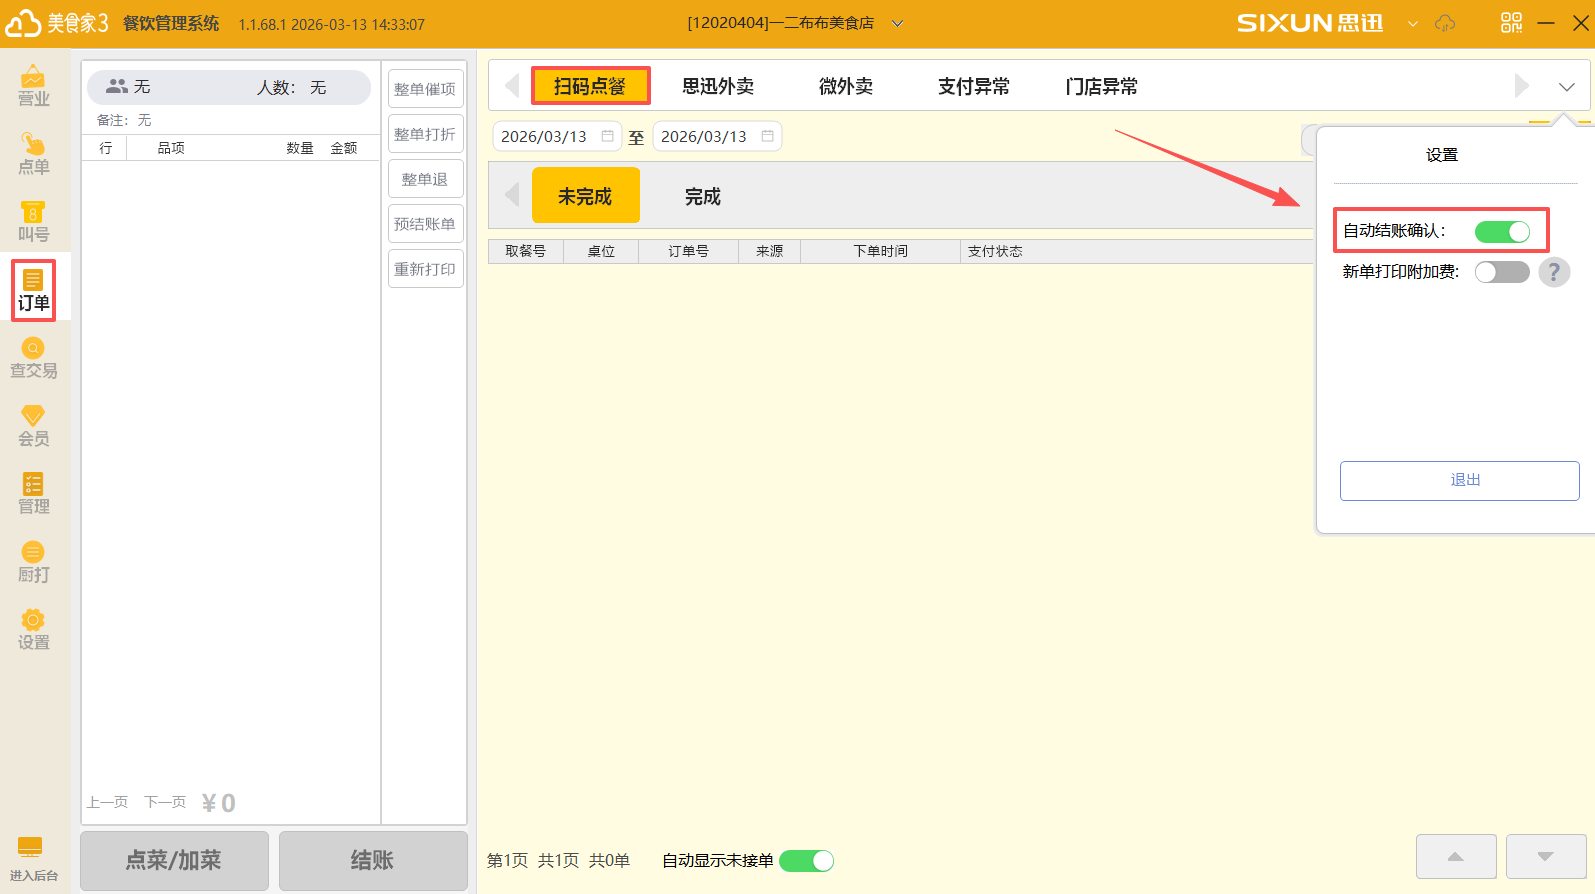Disable the 自动结账确认 toggle
The width and height of the screenshot is (1595, 894).
click(x=1502, y=232)
